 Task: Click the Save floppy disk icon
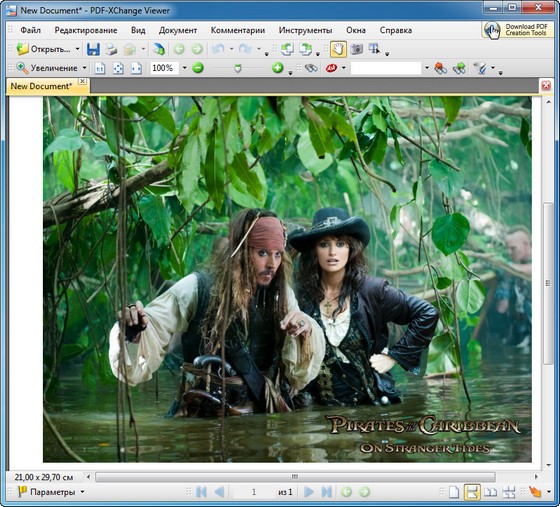click(93, 49)
